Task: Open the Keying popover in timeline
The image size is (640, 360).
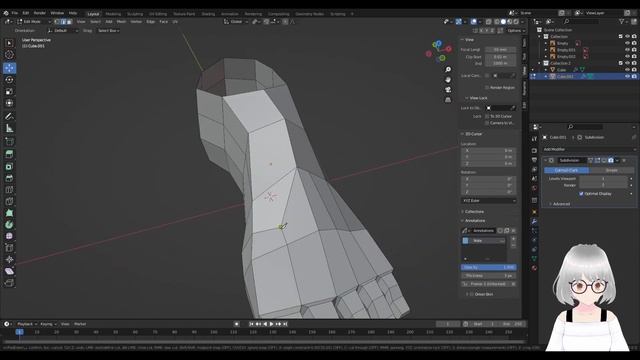Action: coord(48,324)
